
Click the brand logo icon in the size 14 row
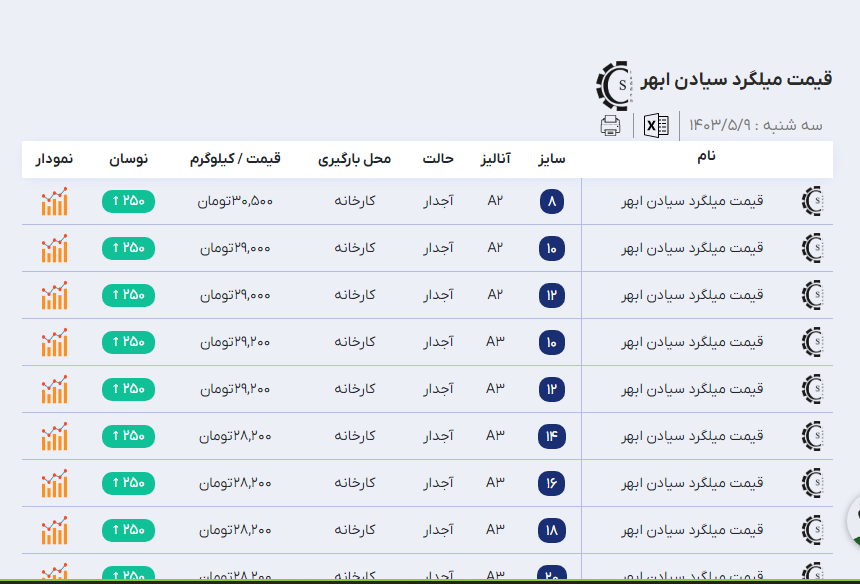pos(812,436)
